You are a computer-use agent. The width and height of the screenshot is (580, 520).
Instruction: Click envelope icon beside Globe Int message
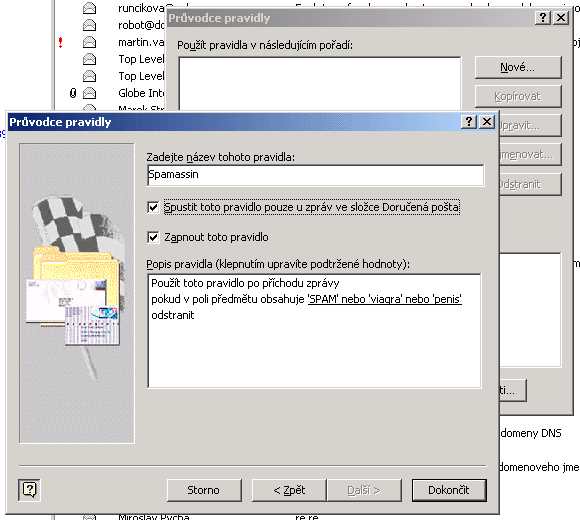point(89,93)
